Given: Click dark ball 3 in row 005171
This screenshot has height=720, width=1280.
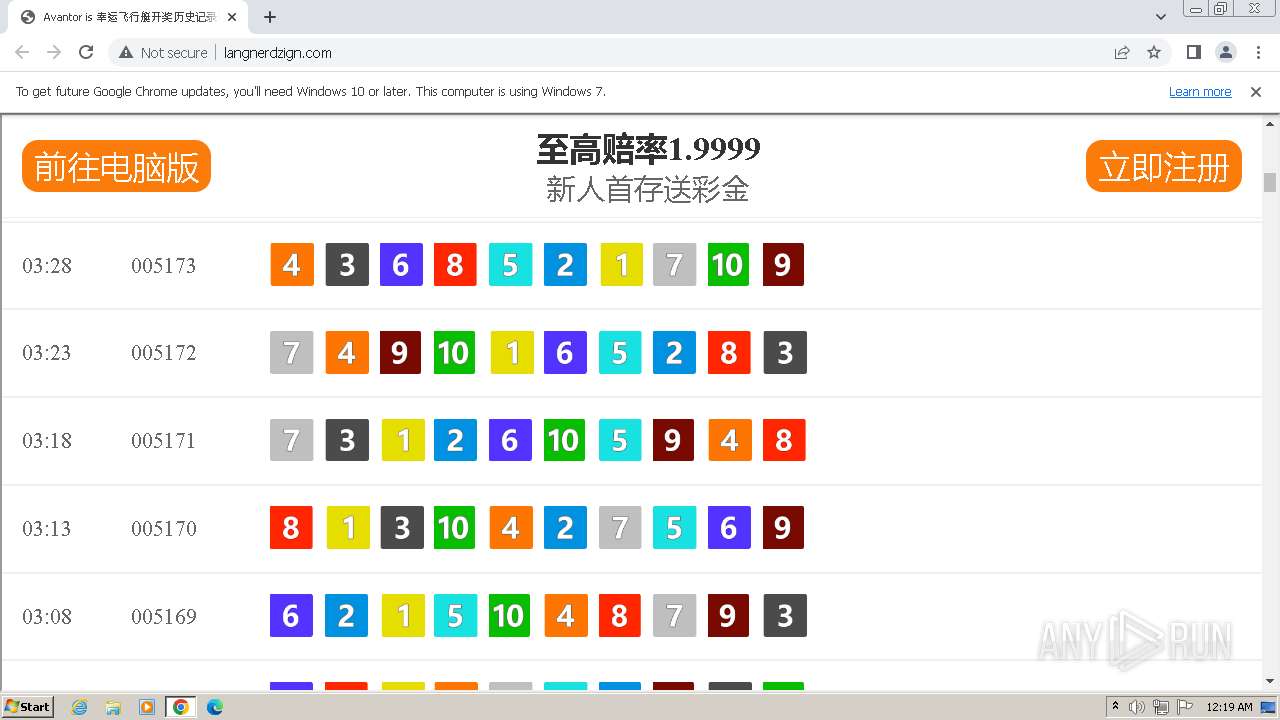Looking at the screenshot, I should (347, 440).
